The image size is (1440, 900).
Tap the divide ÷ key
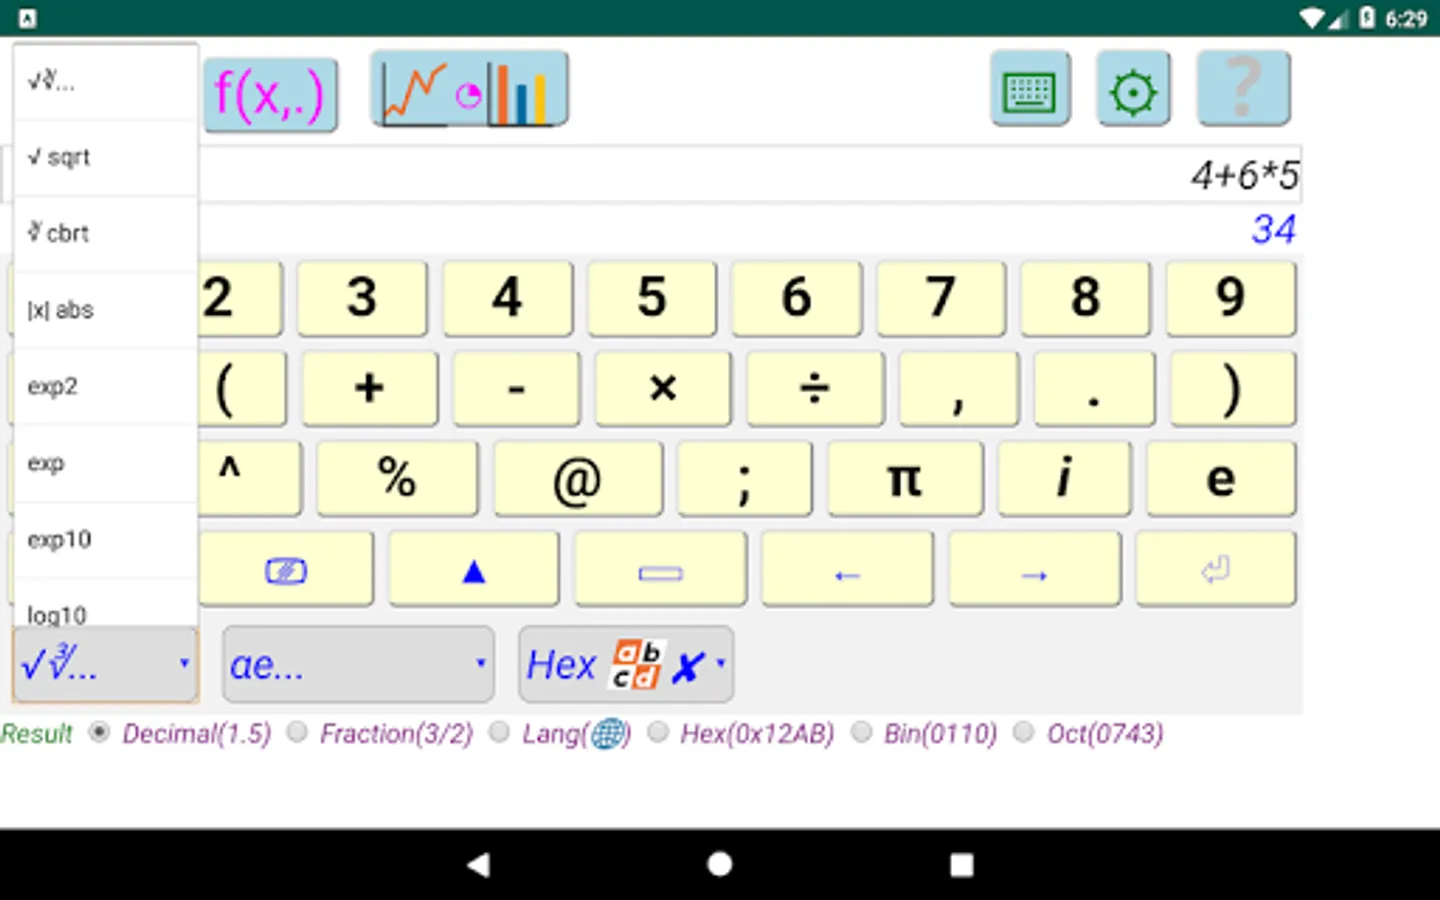click(x=815, y=388)
